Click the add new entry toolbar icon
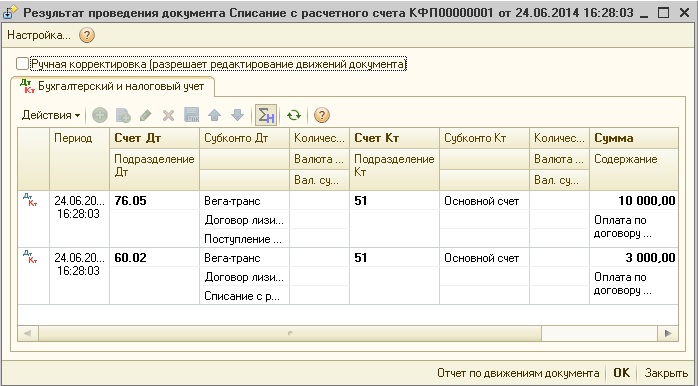 (x=100, y=115)
